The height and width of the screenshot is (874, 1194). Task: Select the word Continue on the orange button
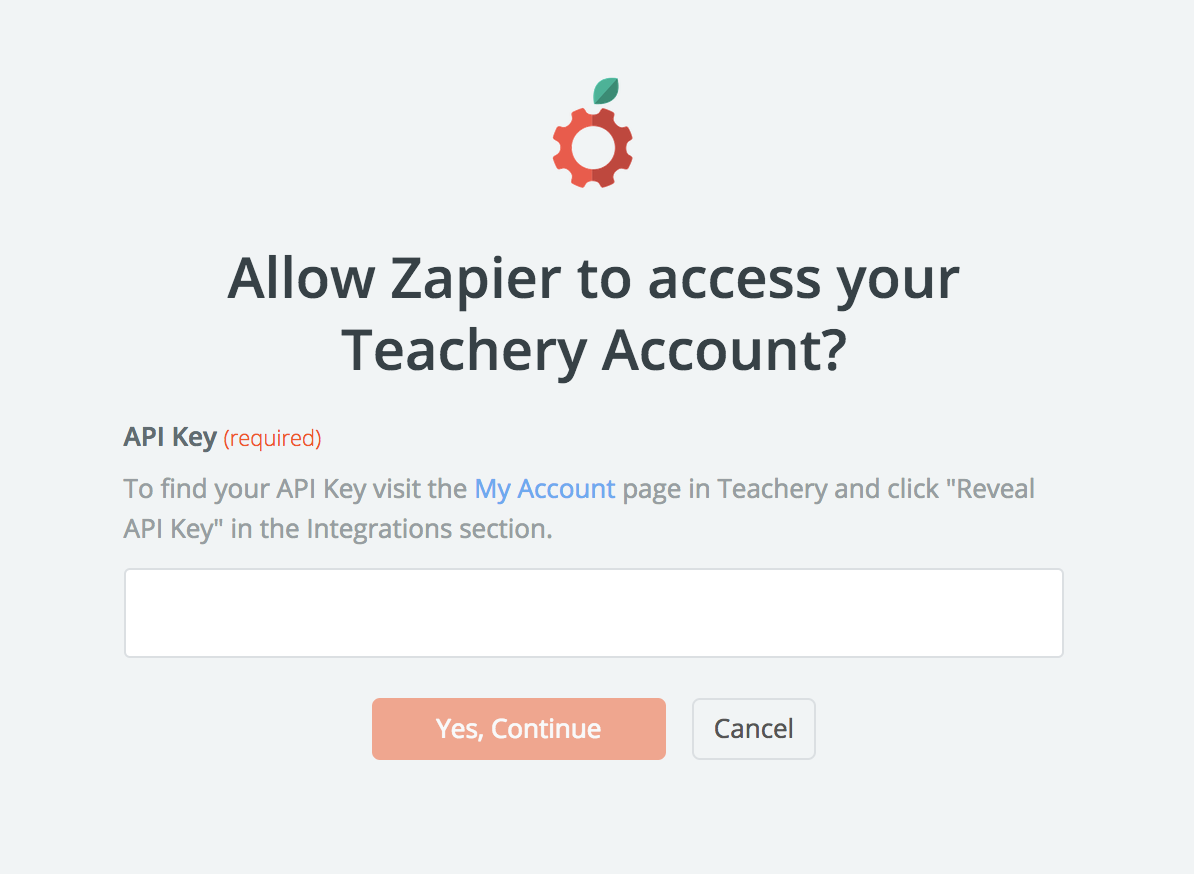[x=546, y=729]
